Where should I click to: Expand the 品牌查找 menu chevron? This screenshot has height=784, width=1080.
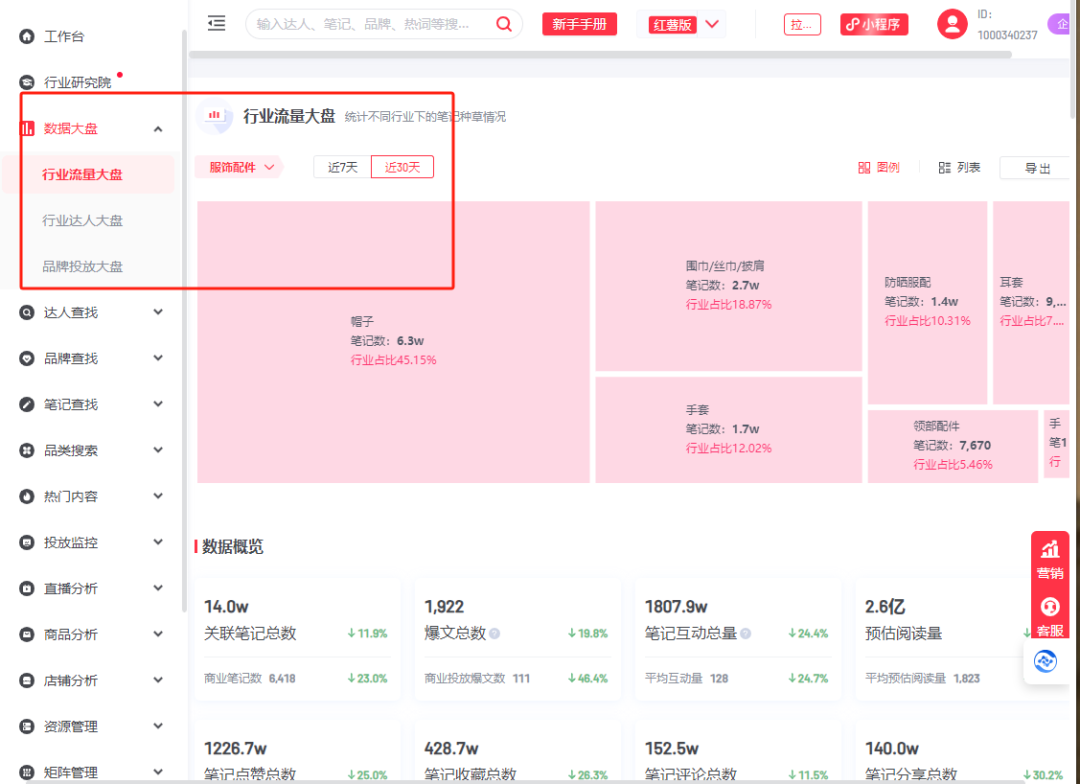(158, 358)
